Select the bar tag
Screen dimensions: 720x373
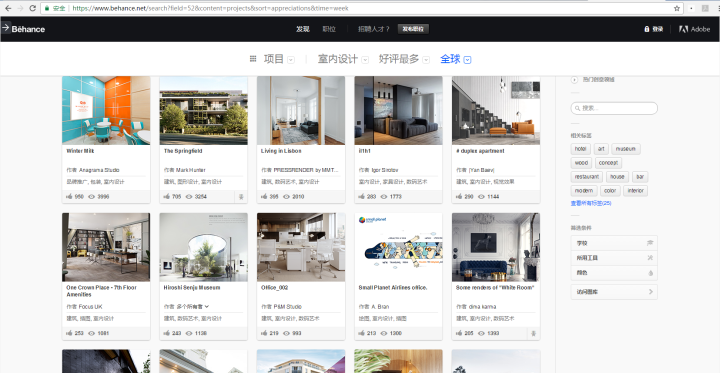[x=640, y=177]
